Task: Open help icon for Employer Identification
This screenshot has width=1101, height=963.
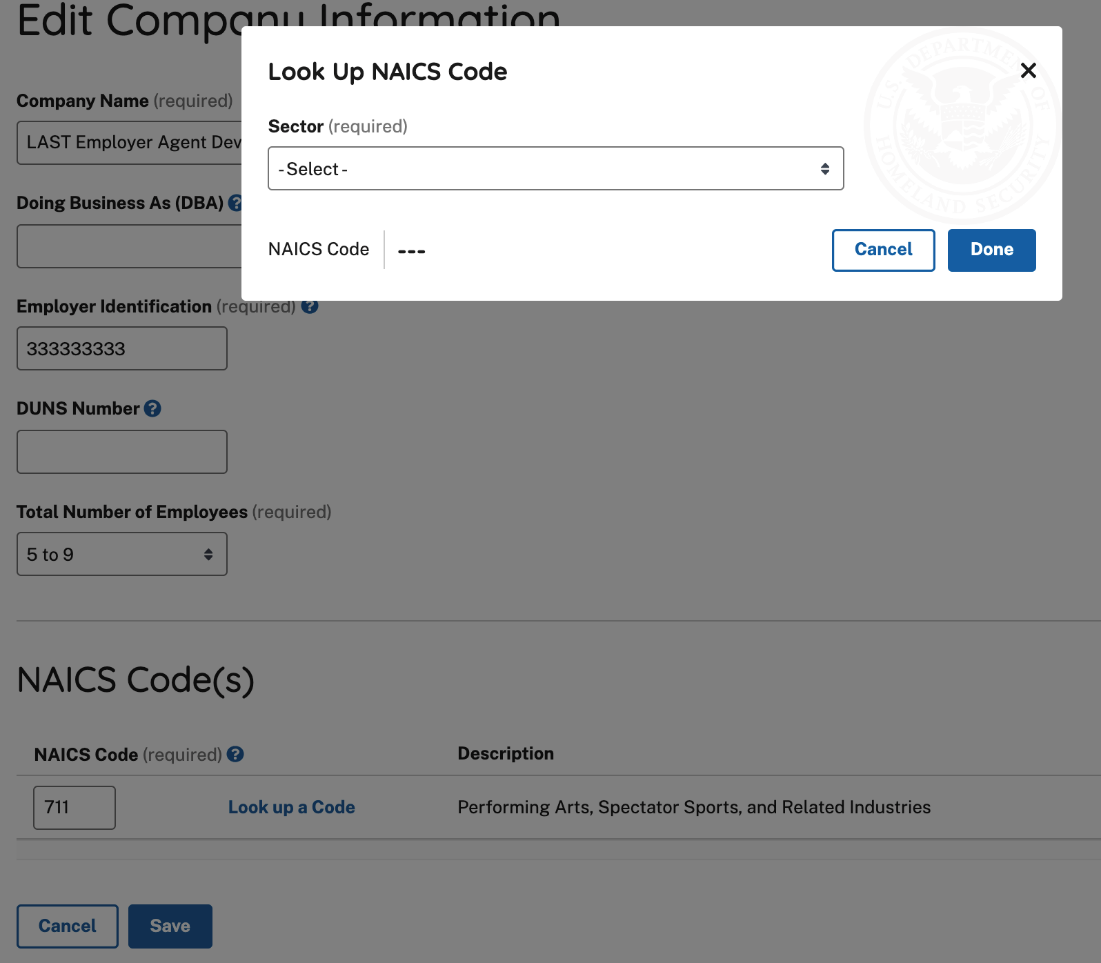Action: 310,306
